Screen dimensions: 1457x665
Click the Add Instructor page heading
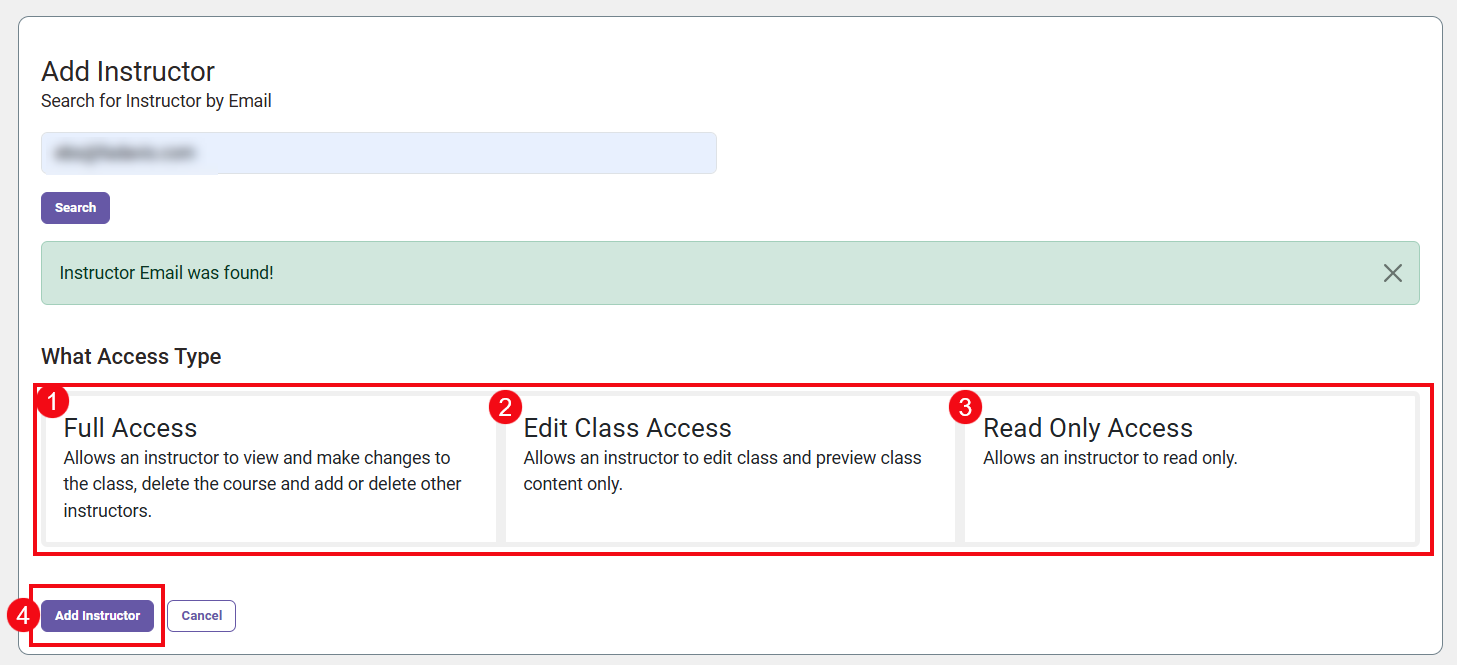[128, 72]
